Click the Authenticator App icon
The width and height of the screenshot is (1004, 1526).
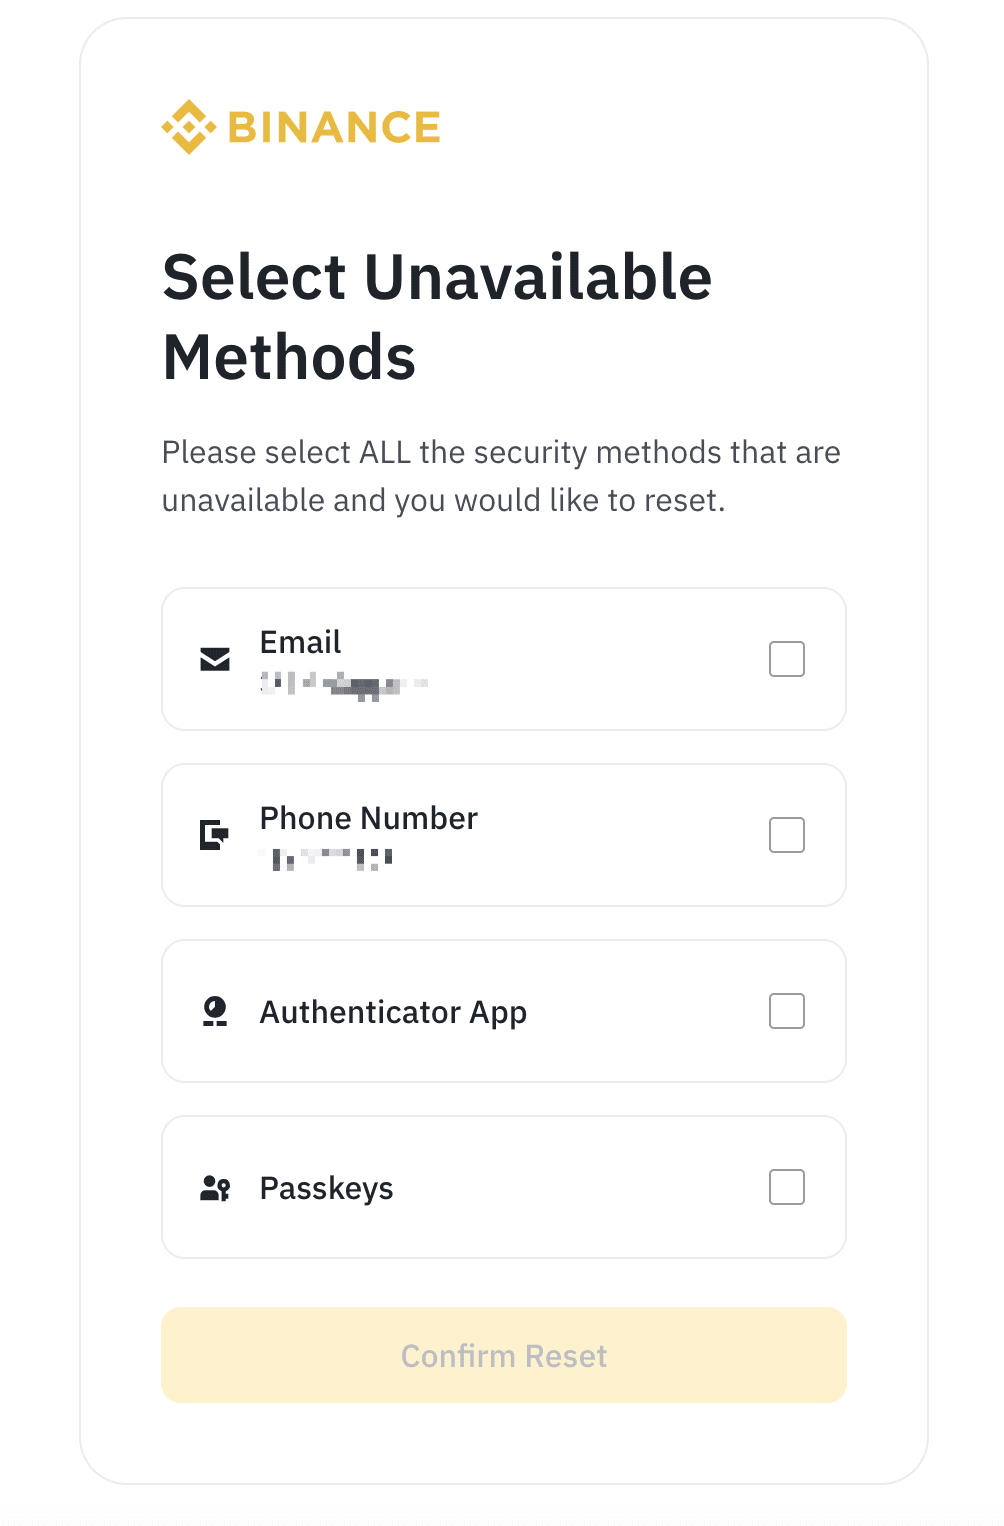click(215, 1011)
